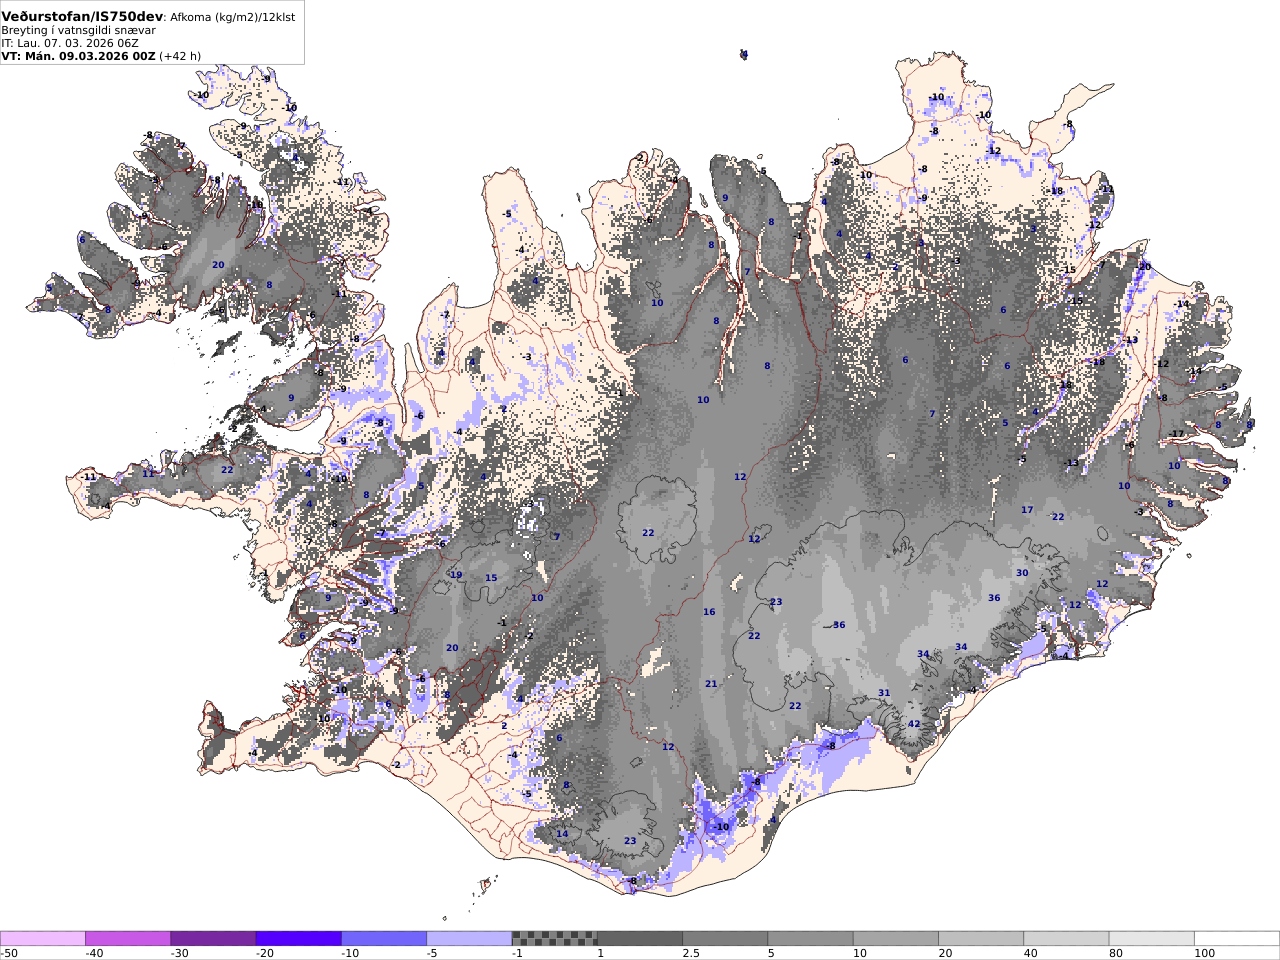Viewport: 1280px width, 960px height.
Task: Click the 100 label at the legend end
Action: click(x=1205, y=953)
